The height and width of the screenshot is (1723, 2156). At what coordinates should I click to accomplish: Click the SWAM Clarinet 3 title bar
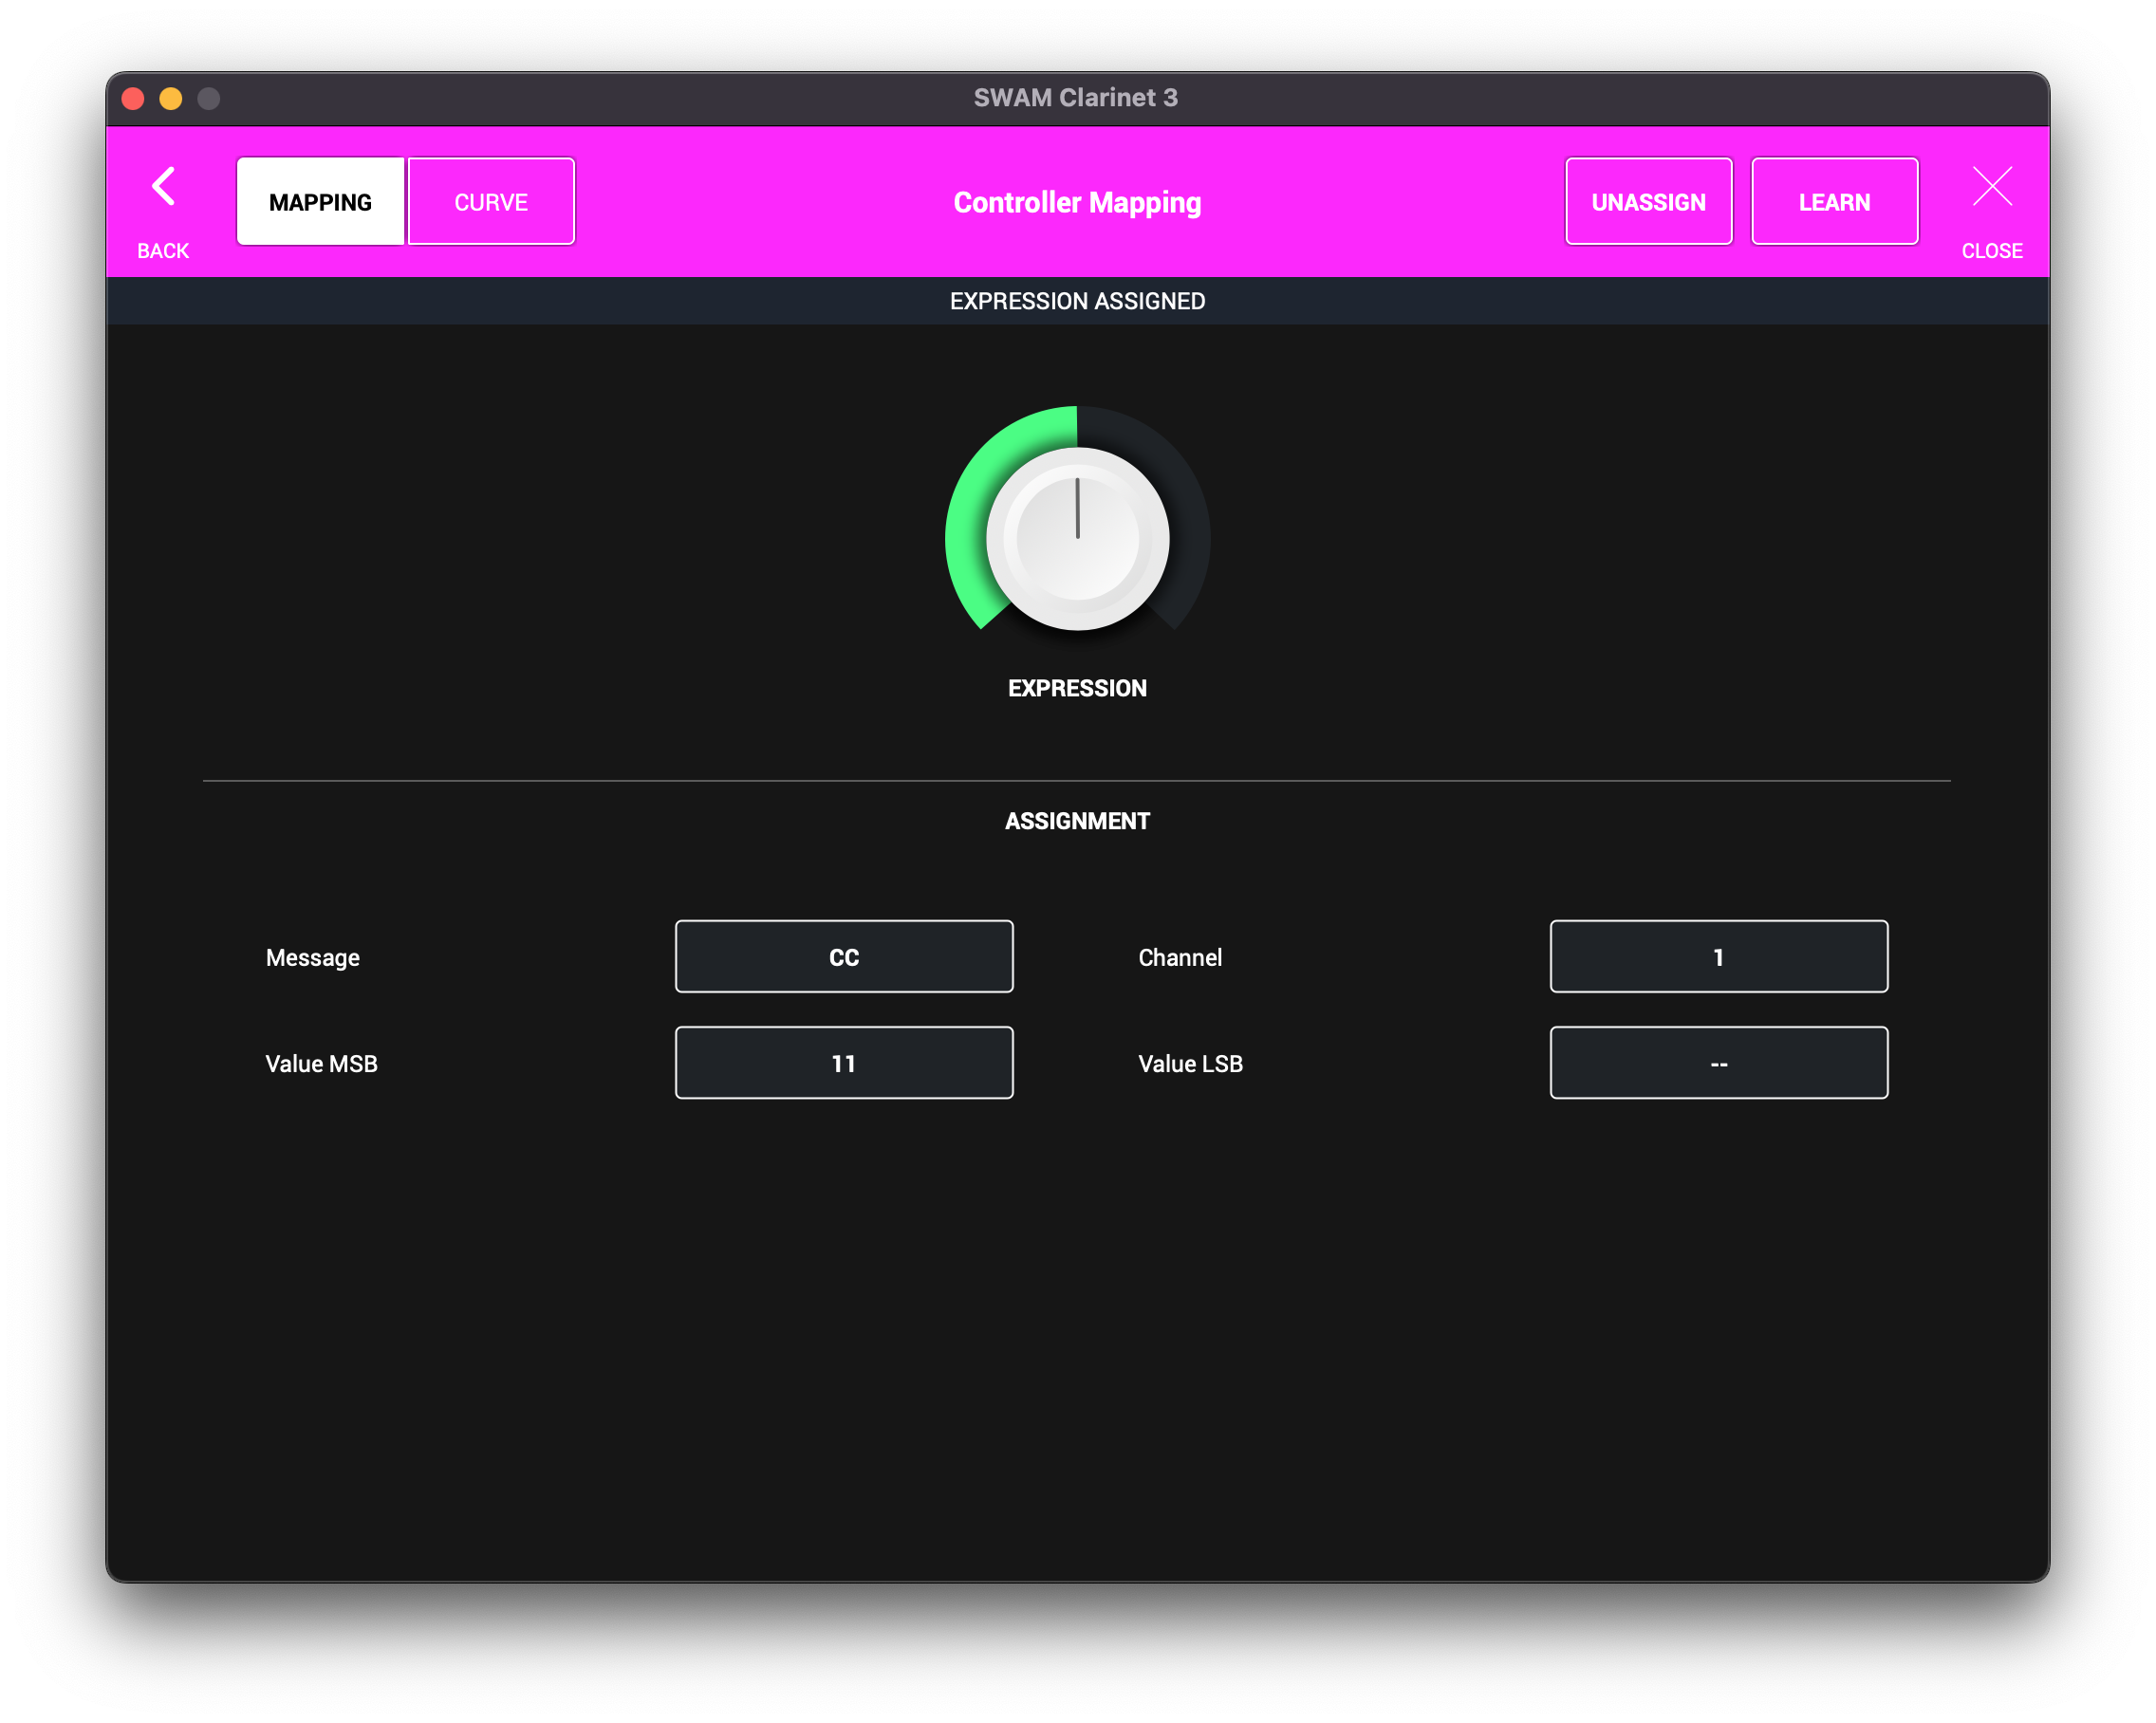[x=1075, y=98]
